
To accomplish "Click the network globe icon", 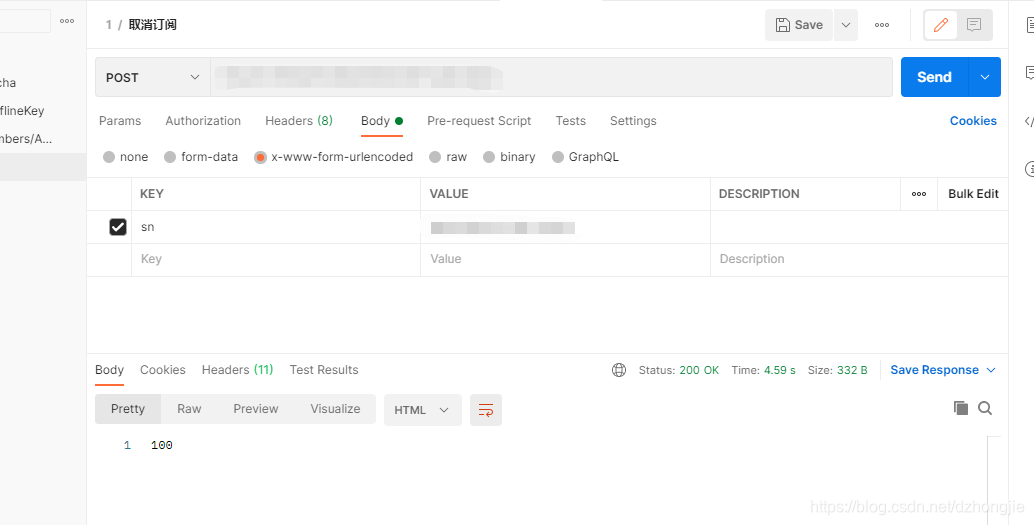I will (x=619, y=370).
